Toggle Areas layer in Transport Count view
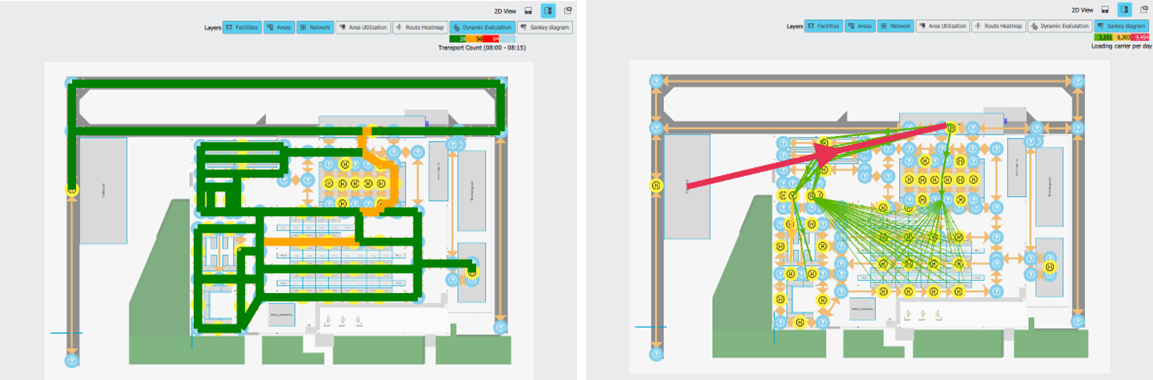This screenshot has width=1153, height=380. tap(278, 28)
